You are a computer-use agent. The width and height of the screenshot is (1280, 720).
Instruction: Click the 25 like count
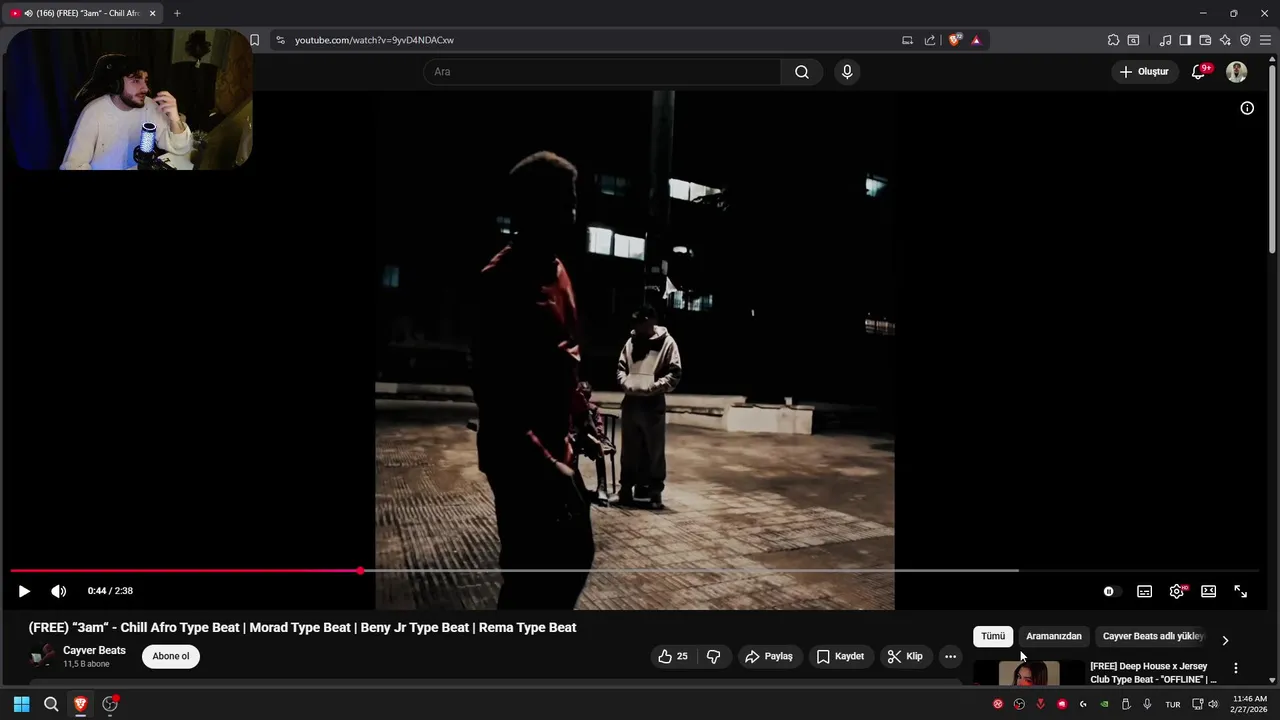point(682,656)
